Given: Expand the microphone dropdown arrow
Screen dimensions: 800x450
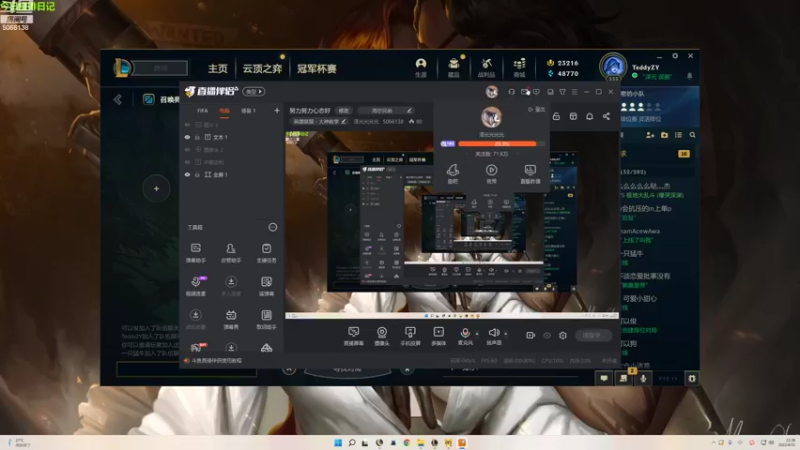Looking at the screenshot, I should tap(477, 334).
